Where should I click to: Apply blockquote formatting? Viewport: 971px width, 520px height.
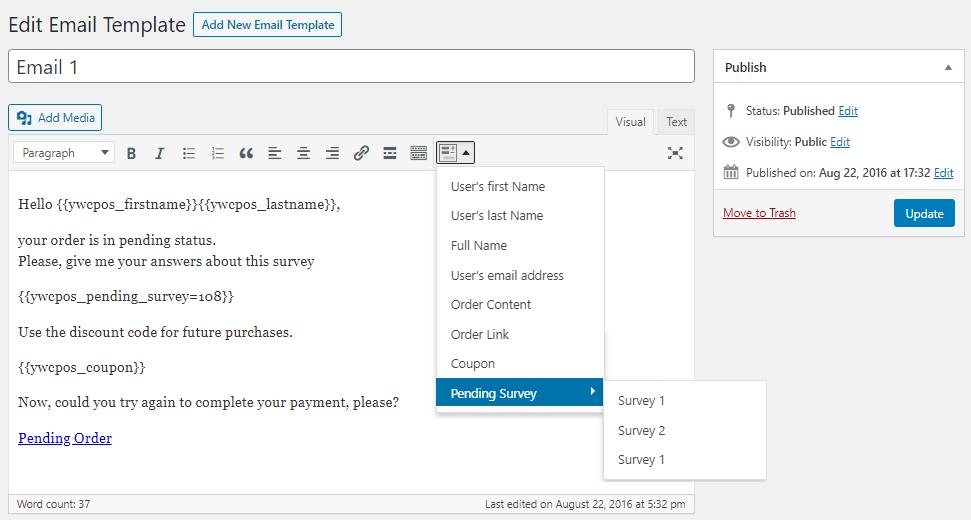pyautogui.click(x=246, y=153)
